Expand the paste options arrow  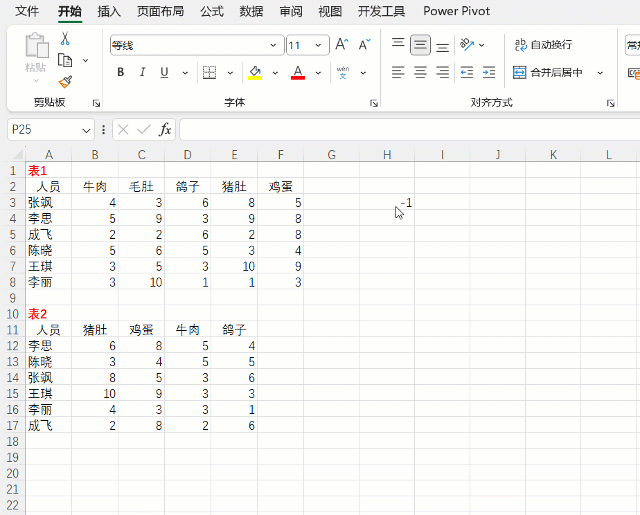point(36,80)
